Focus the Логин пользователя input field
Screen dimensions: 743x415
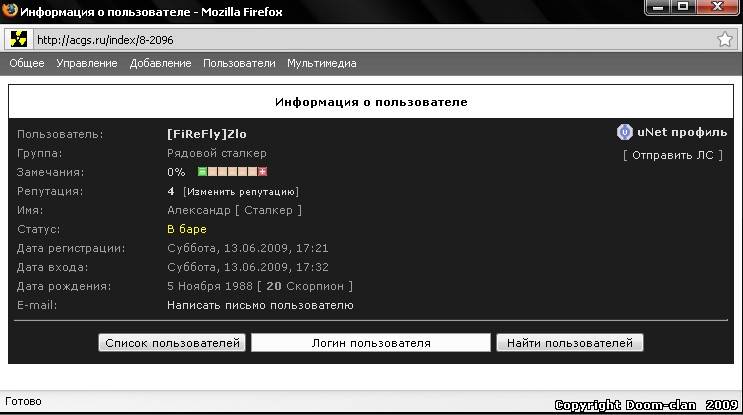pos(371,343)
